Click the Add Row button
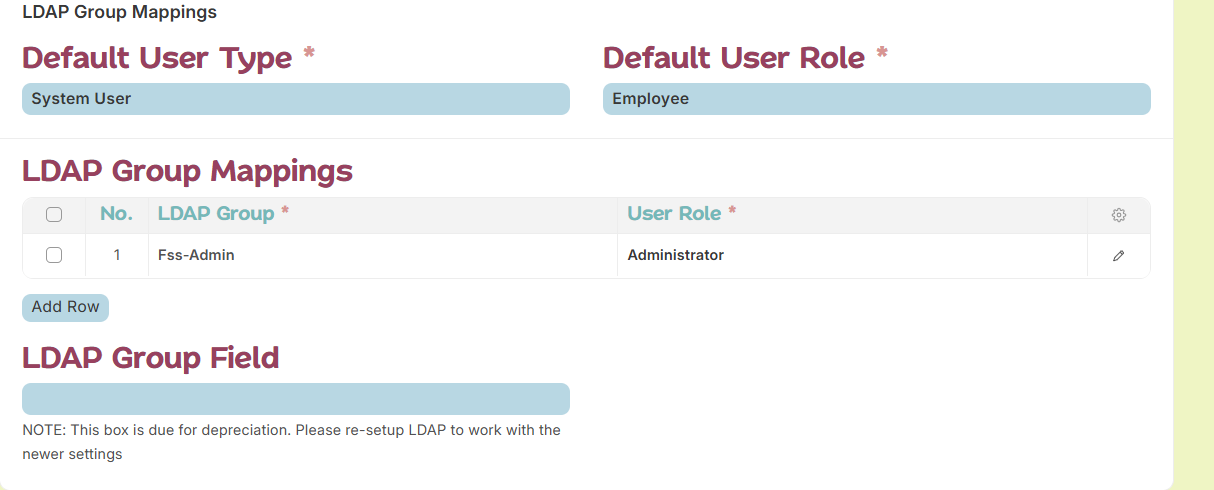The height and width of the screenshot is (490, 1214). tap(65, 307)
